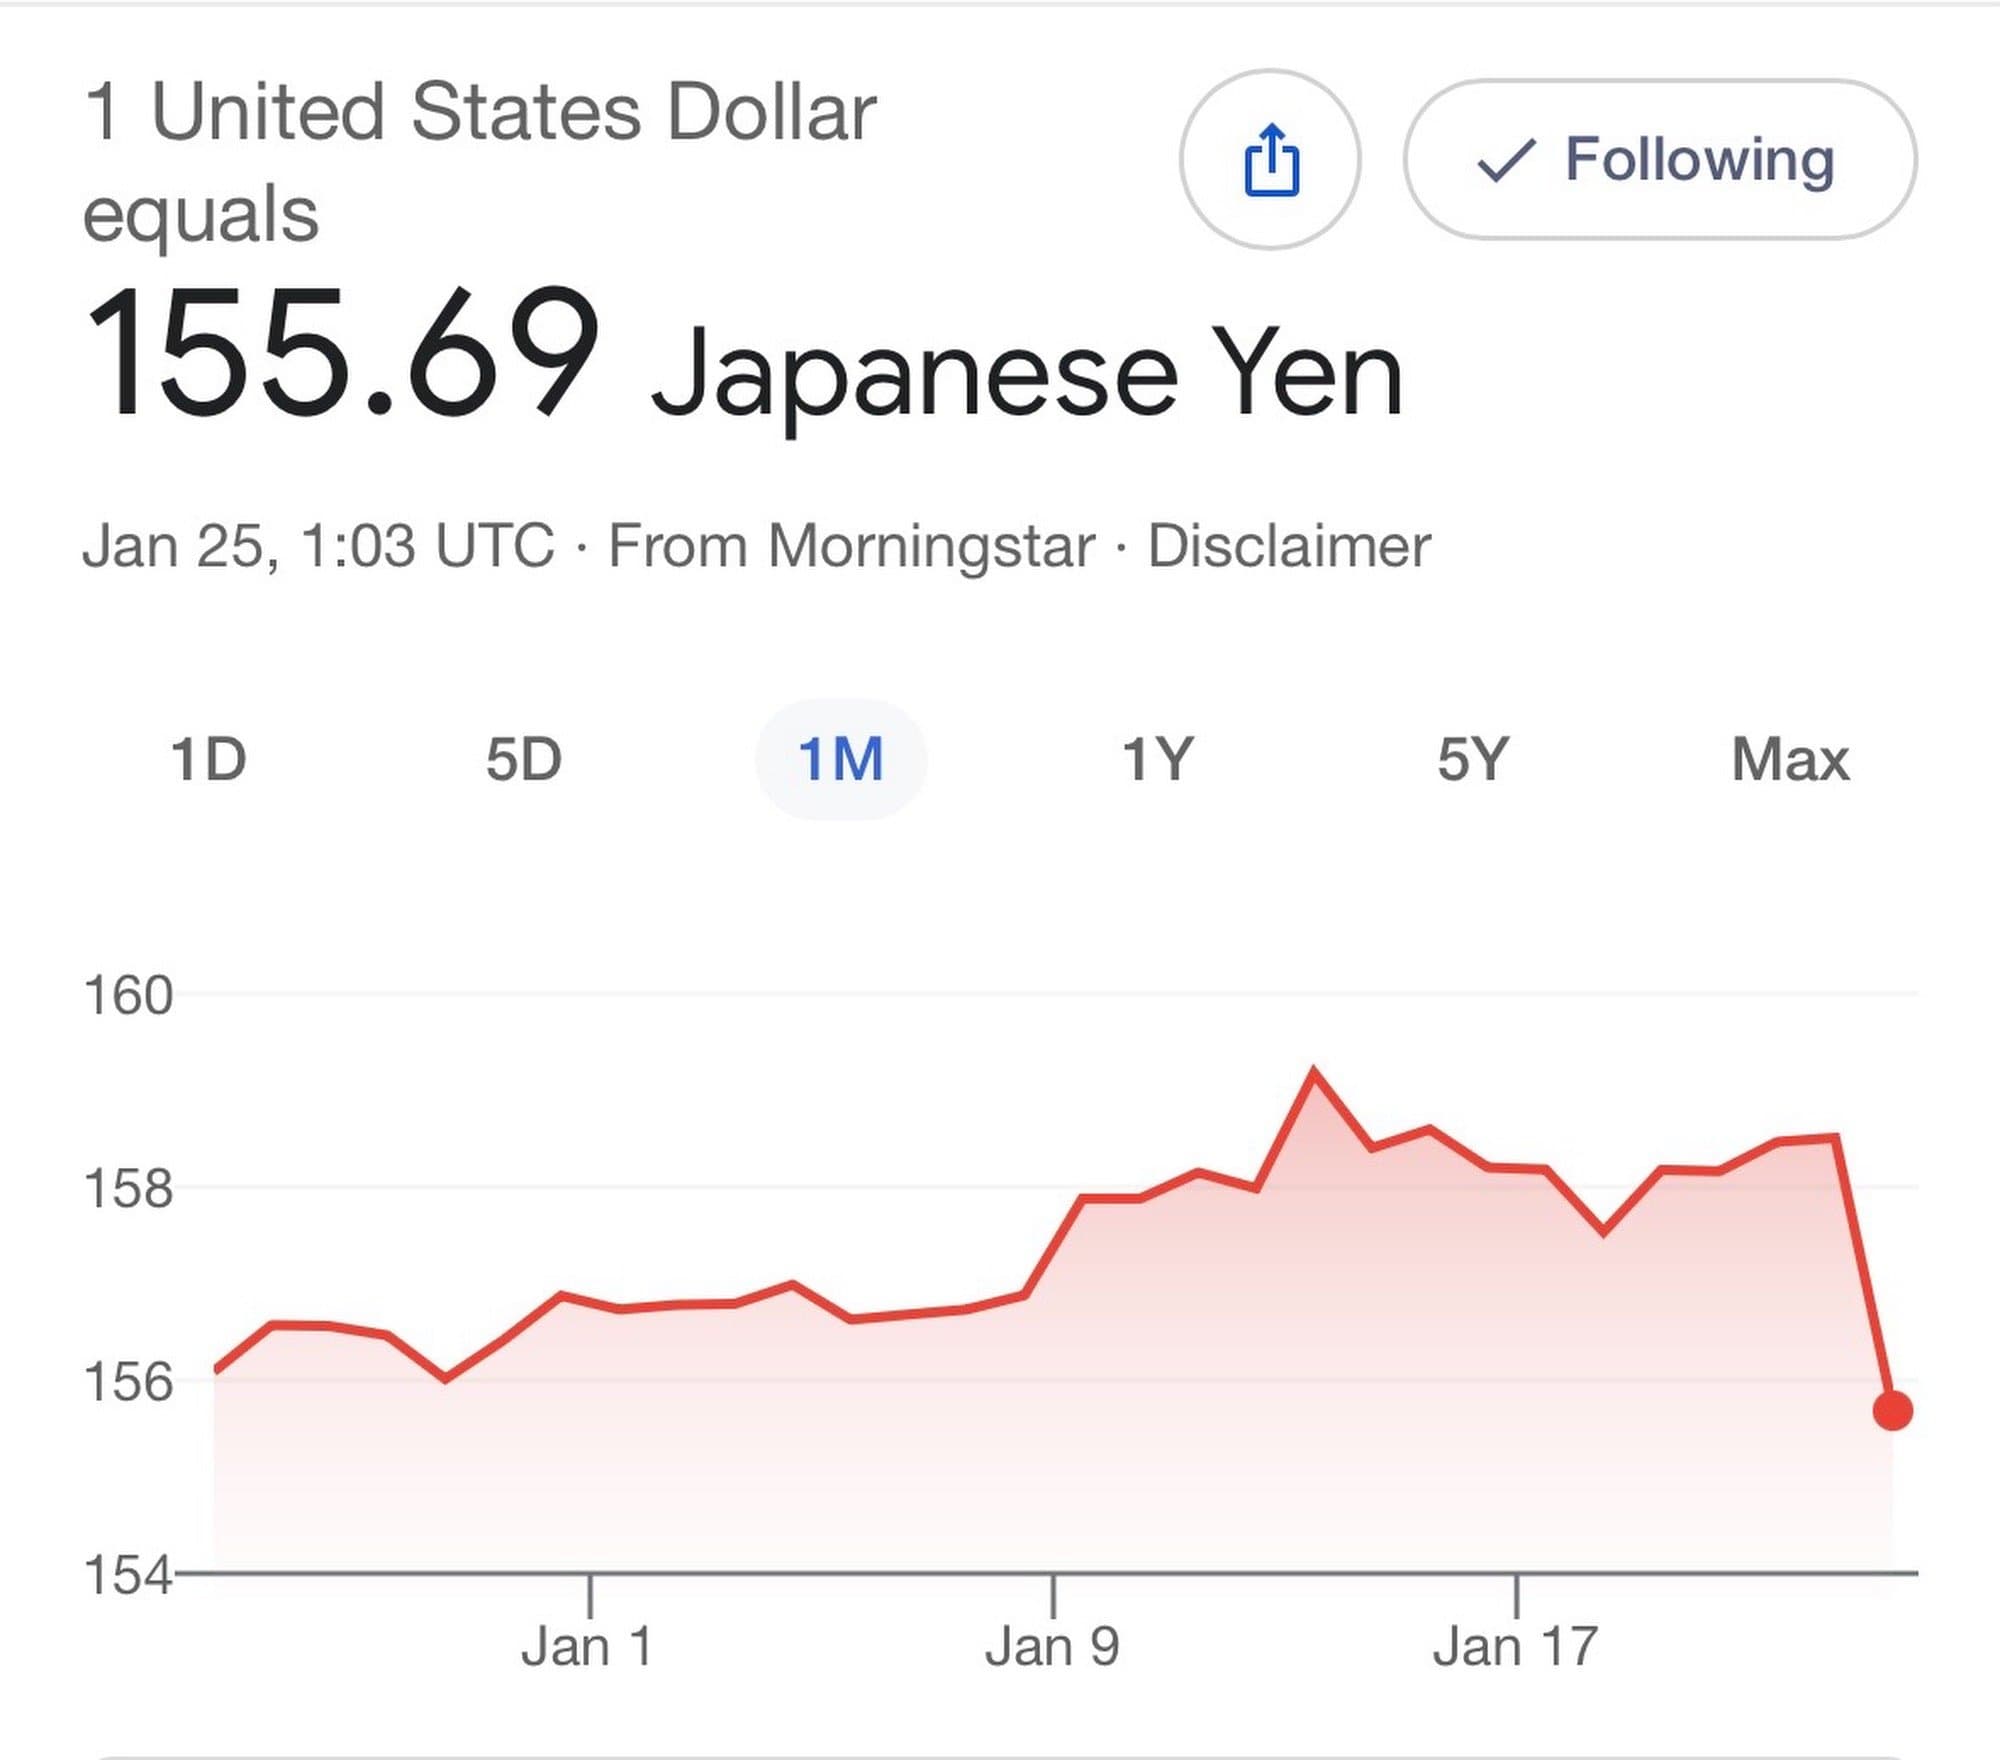Click the From Morningstar source text
2000x1760 pixels.
click(x=851, y=546)
